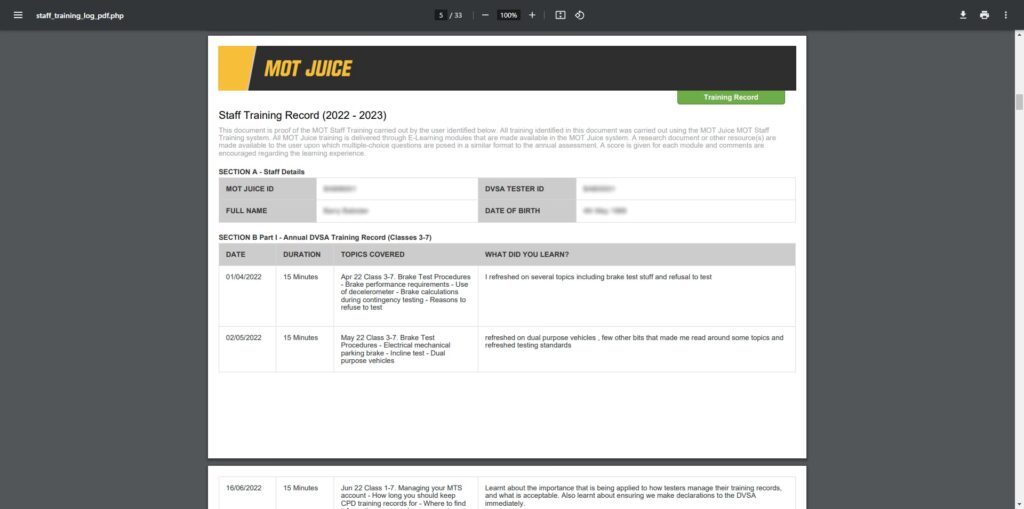Print the staff training record

click(x=984, y=15)
